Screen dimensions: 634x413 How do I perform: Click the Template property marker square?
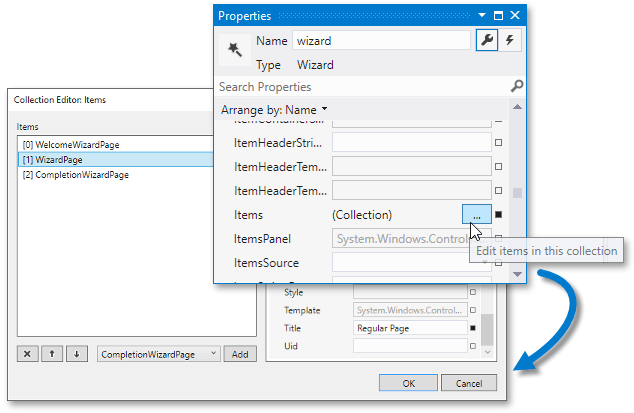pyautogui.click(x=473, y=310)
